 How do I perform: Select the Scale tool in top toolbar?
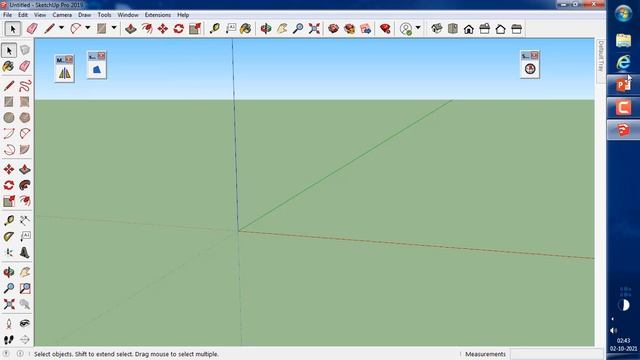(195, 29)
